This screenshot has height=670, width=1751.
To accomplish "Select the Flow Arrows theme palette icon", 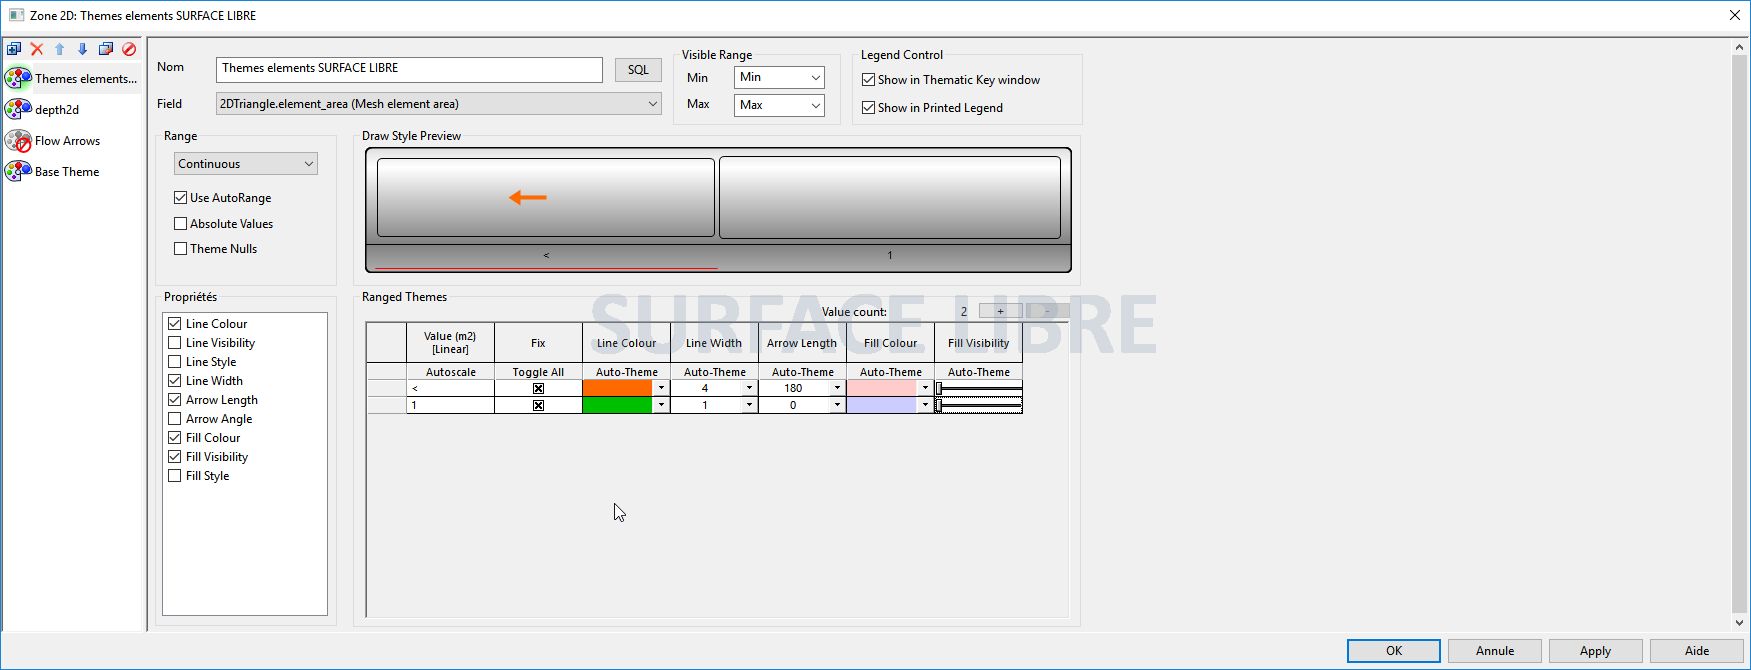I will click(18, 141).
